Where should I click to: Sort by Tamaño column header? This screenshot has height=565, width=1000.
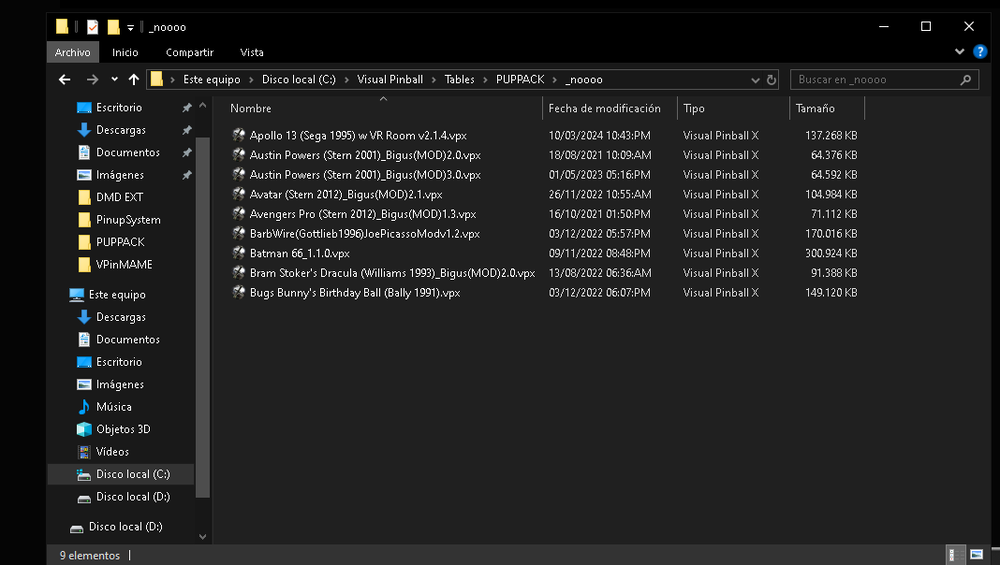(x=815, y=108)
